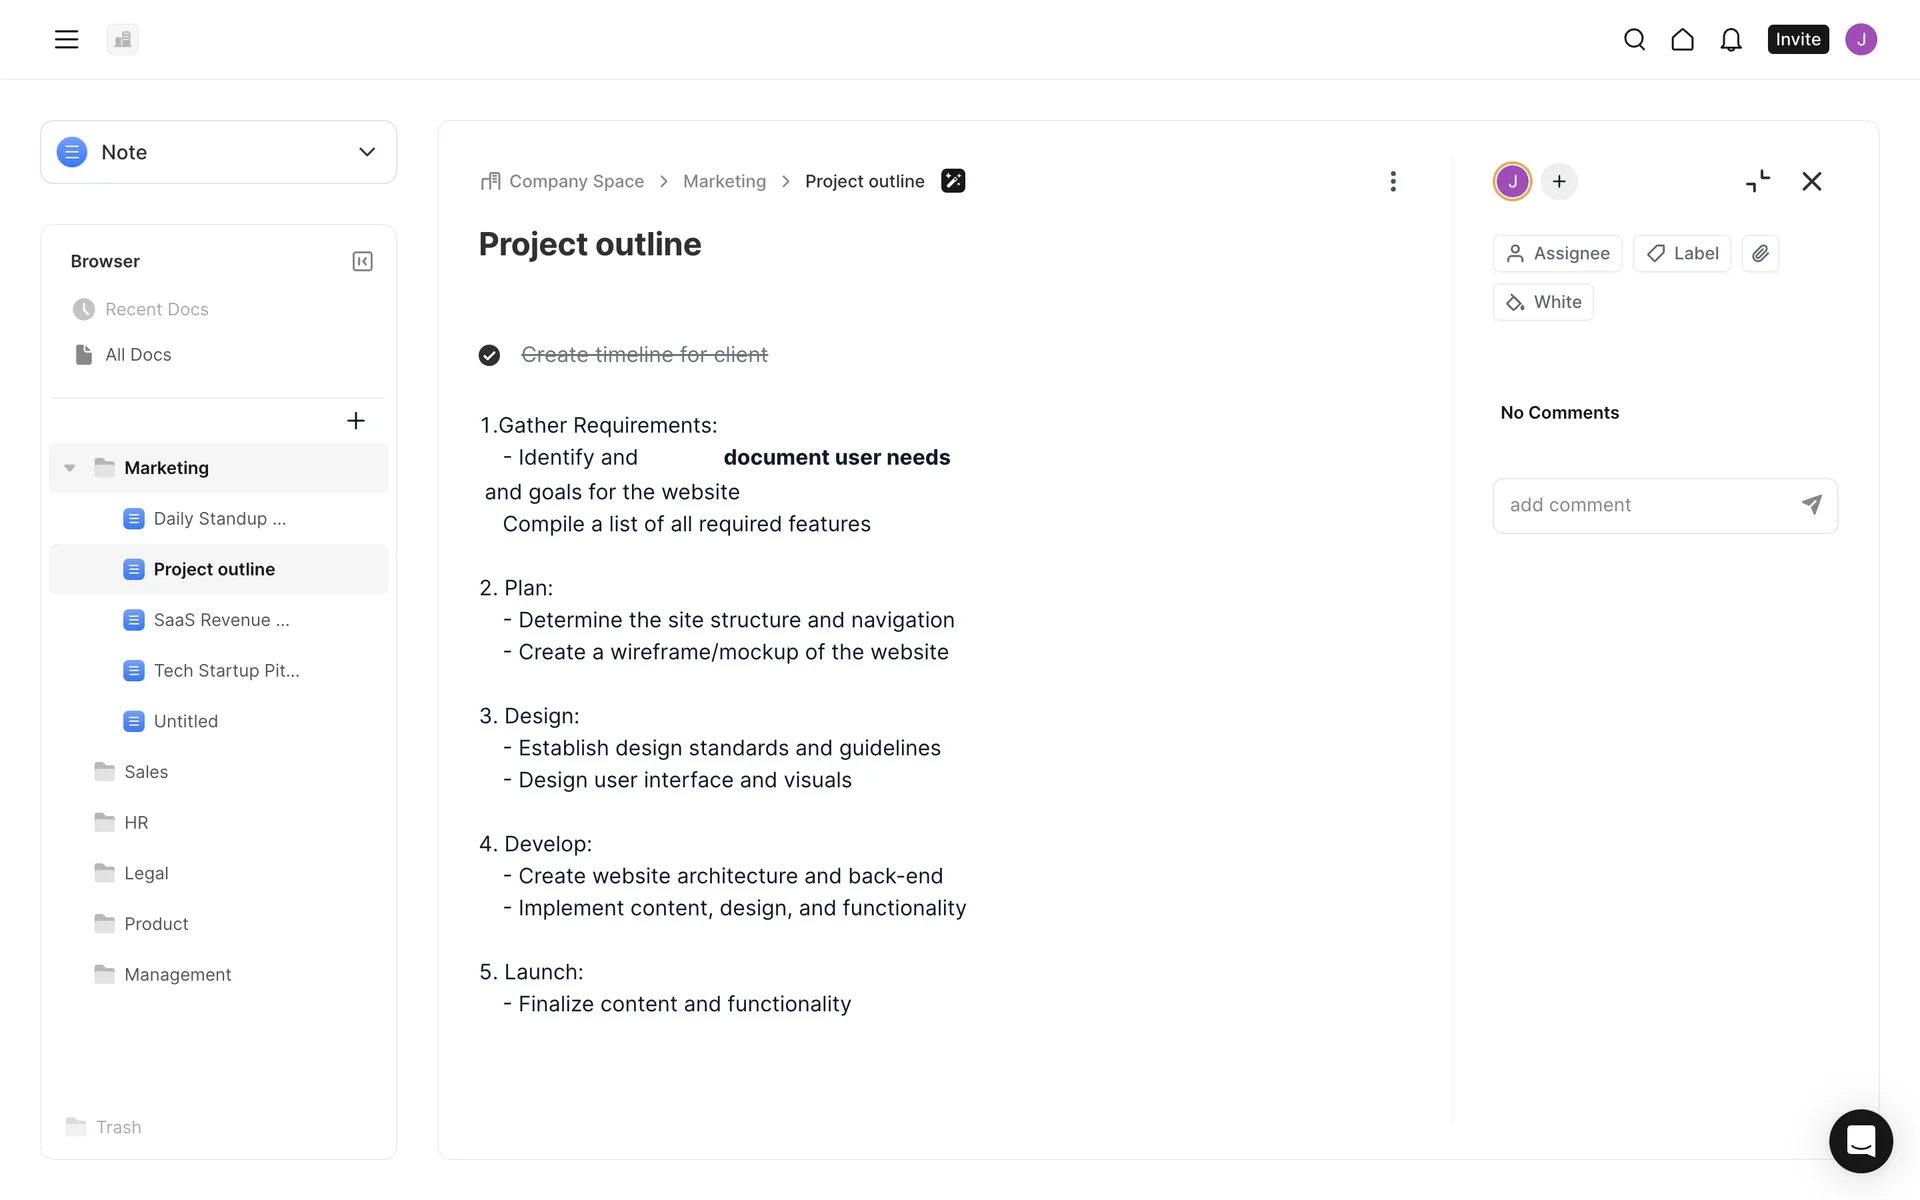Screen dimensions: 1920x1200
Task: Open the Assignee selector
Action: click(x=1557, y=253)
